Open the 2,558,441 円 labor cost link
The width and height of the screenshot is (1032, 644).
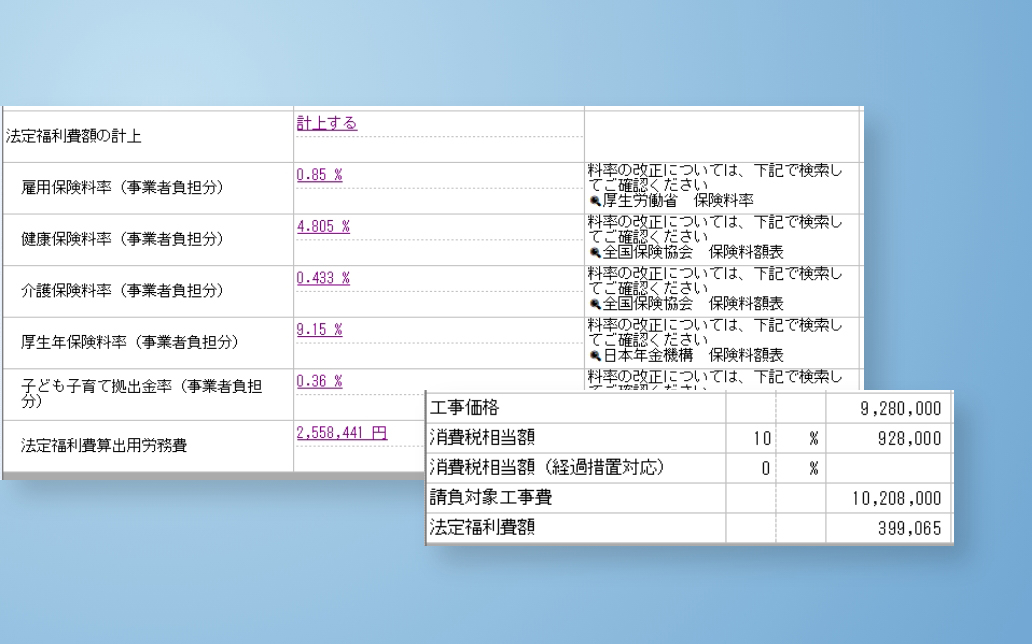coord(341,433)
